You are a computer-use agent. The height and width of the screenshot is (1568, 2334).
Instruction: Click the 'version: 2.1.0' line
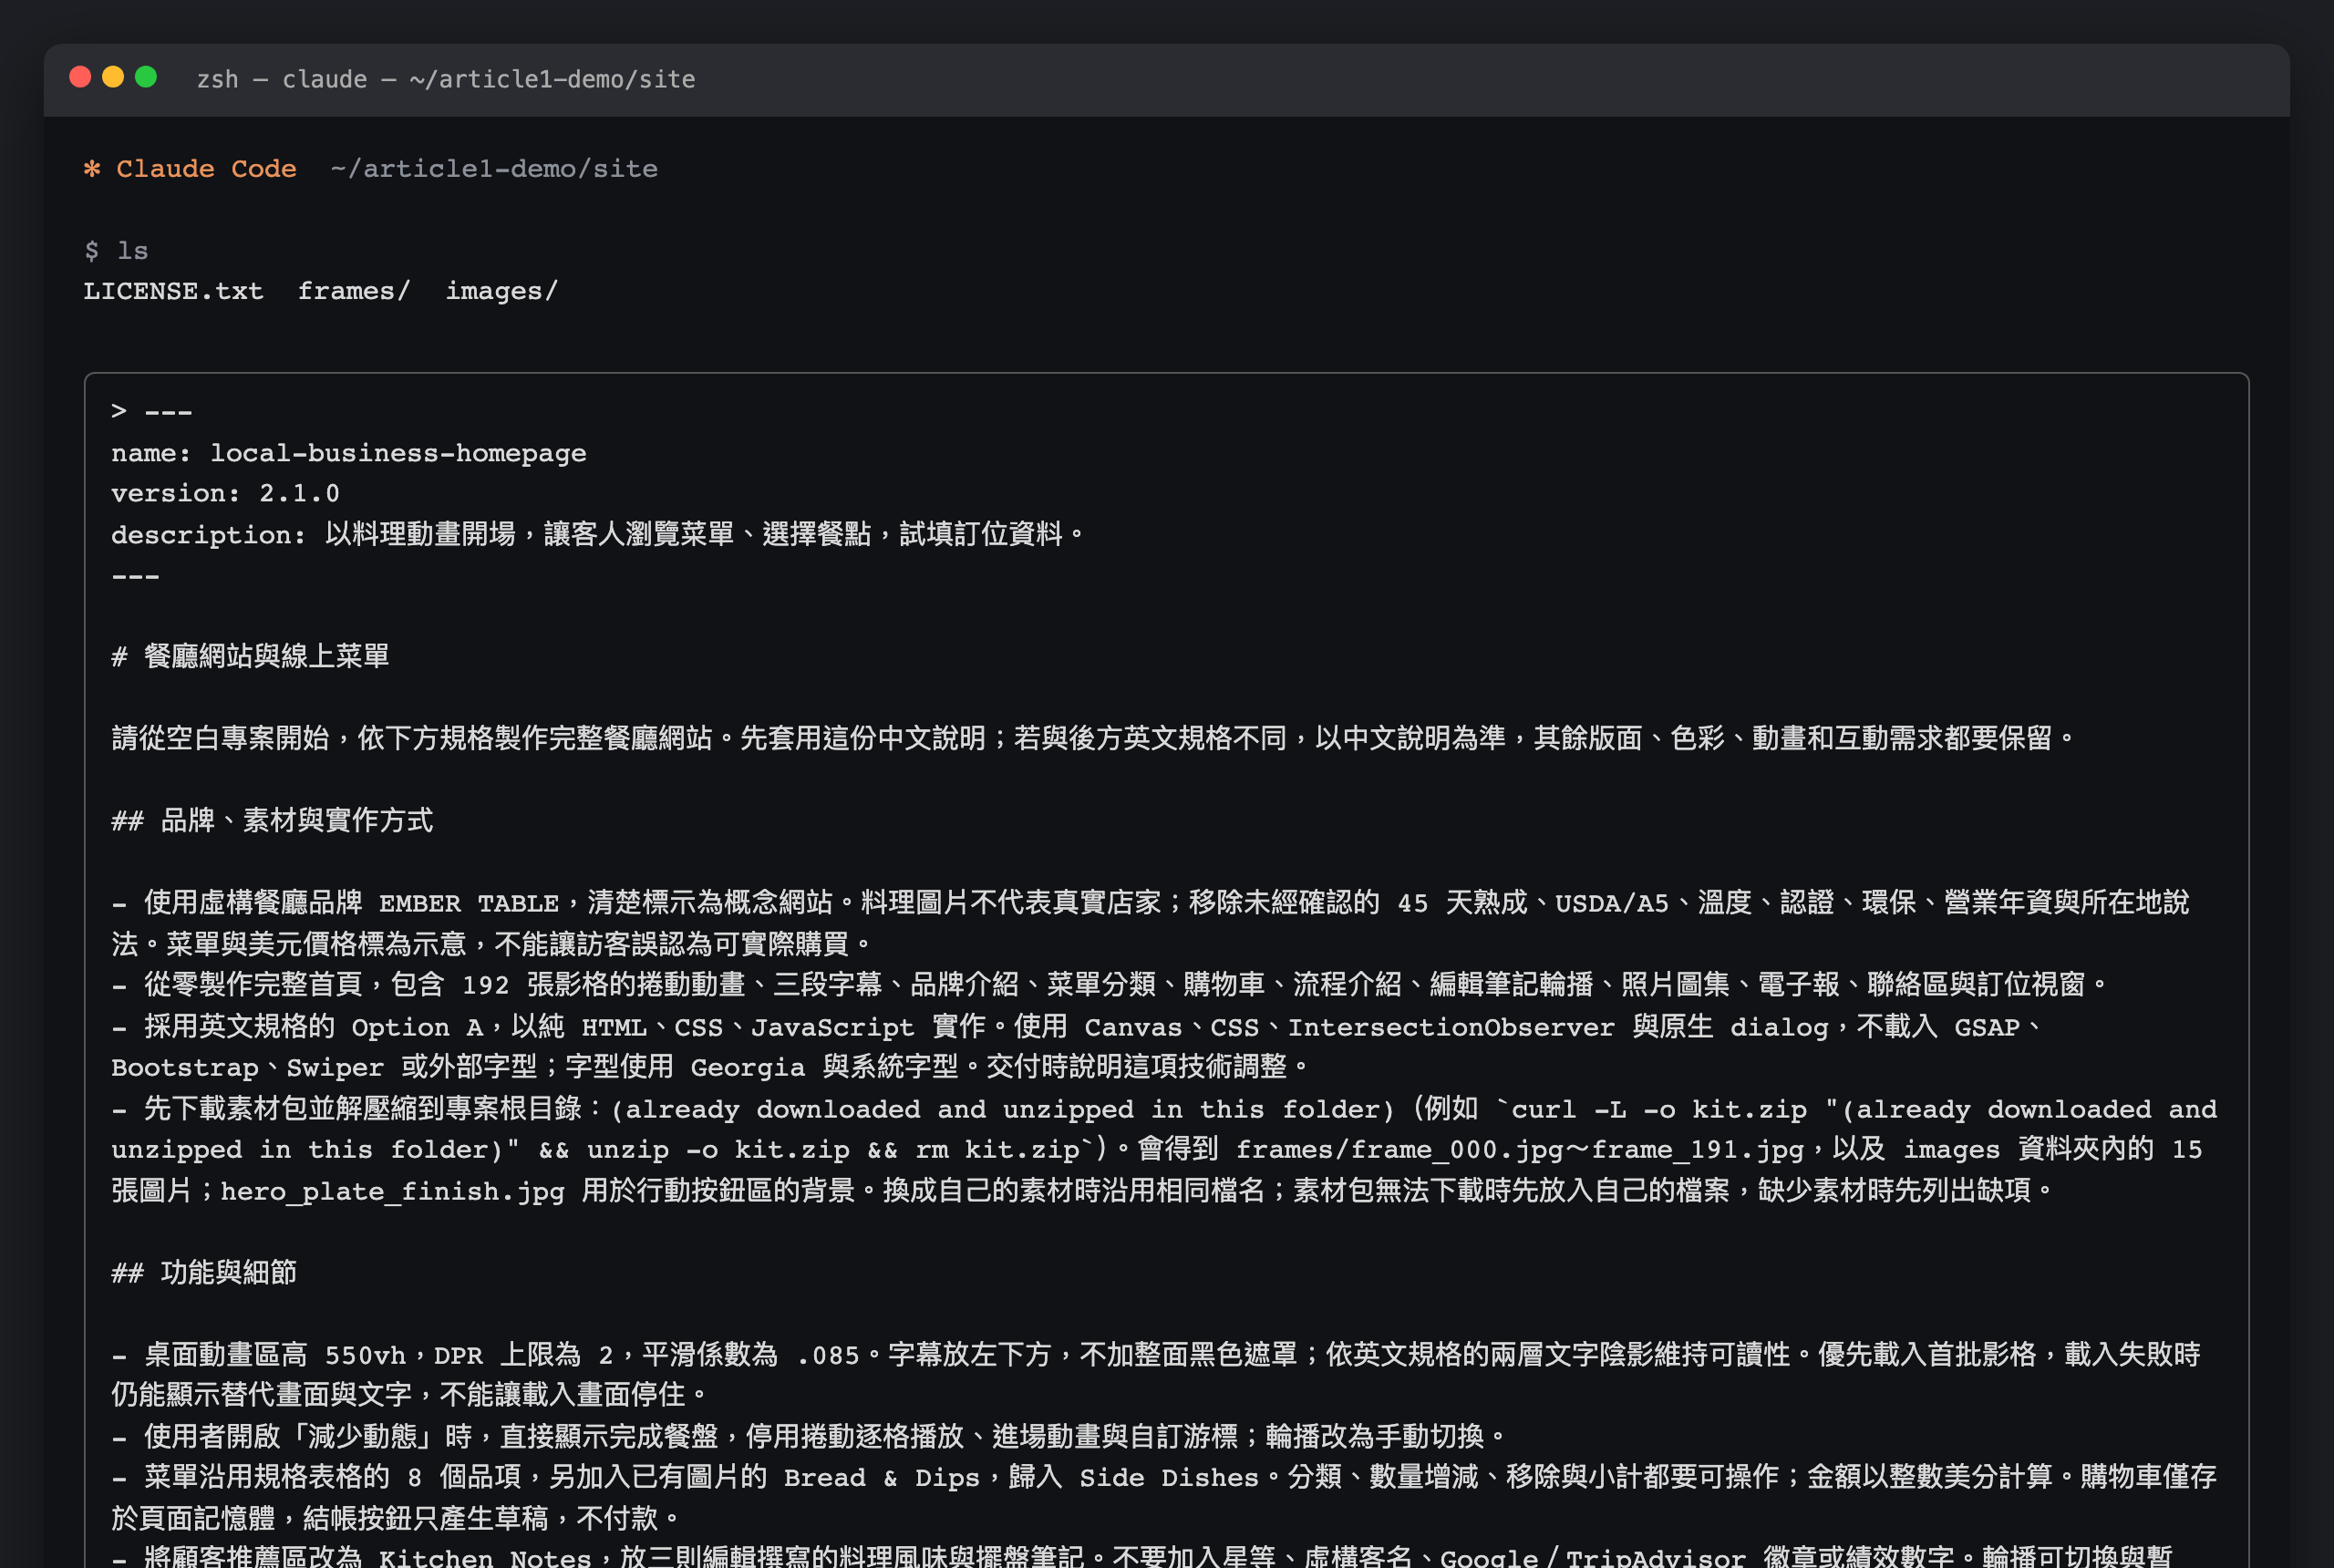[x=225, y=493]
